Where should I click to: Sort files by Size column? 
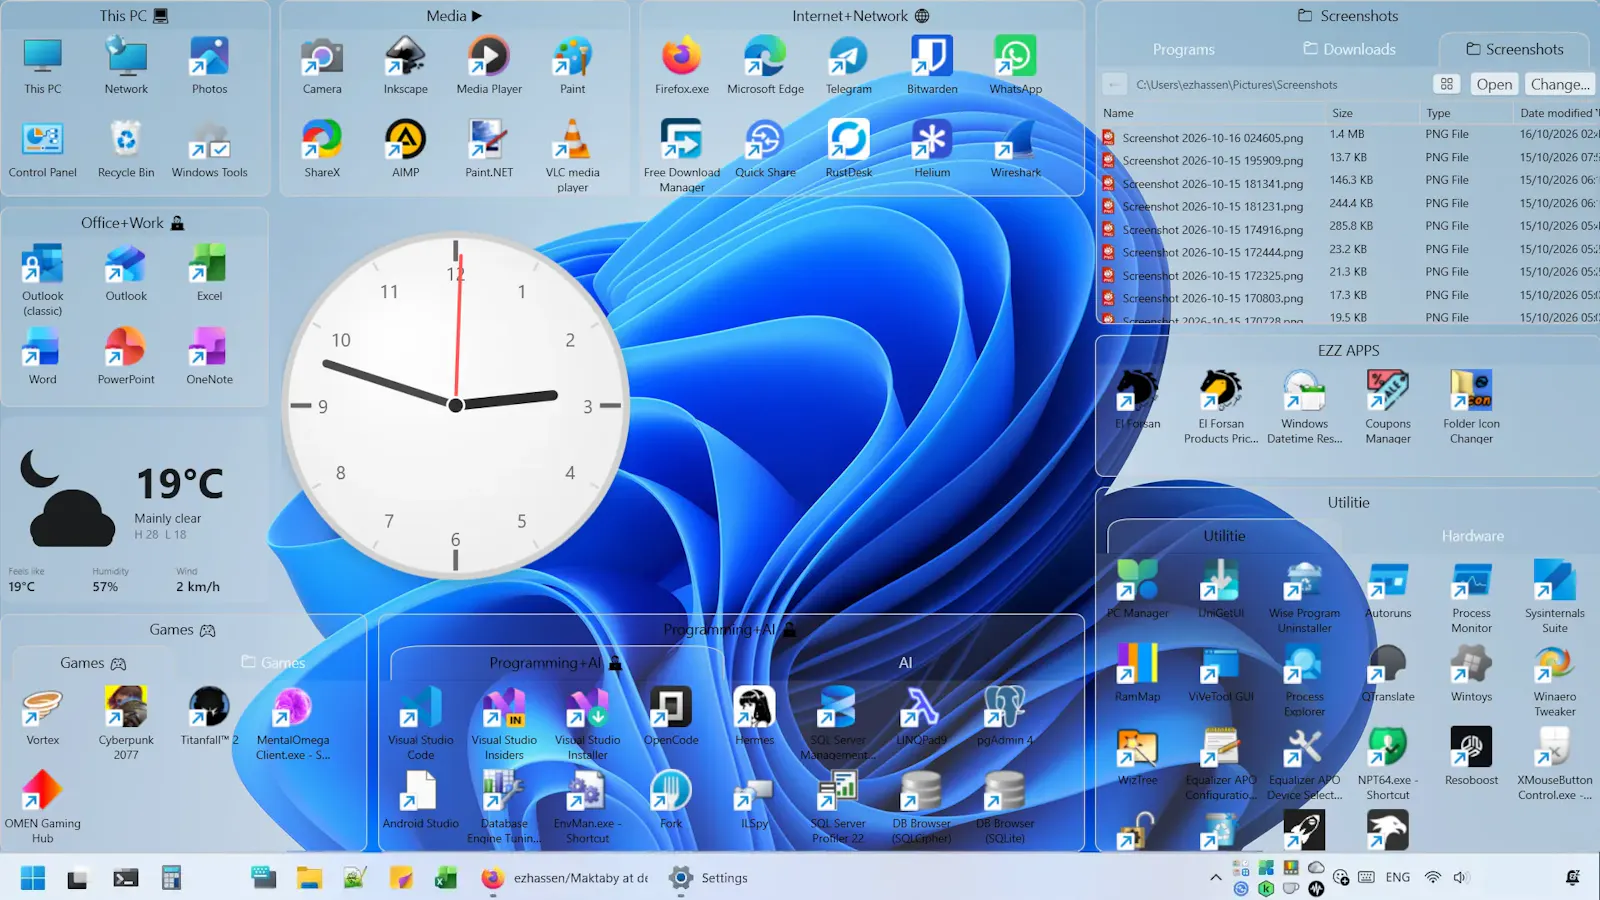pyautogui.click(x=1373, y=113)
